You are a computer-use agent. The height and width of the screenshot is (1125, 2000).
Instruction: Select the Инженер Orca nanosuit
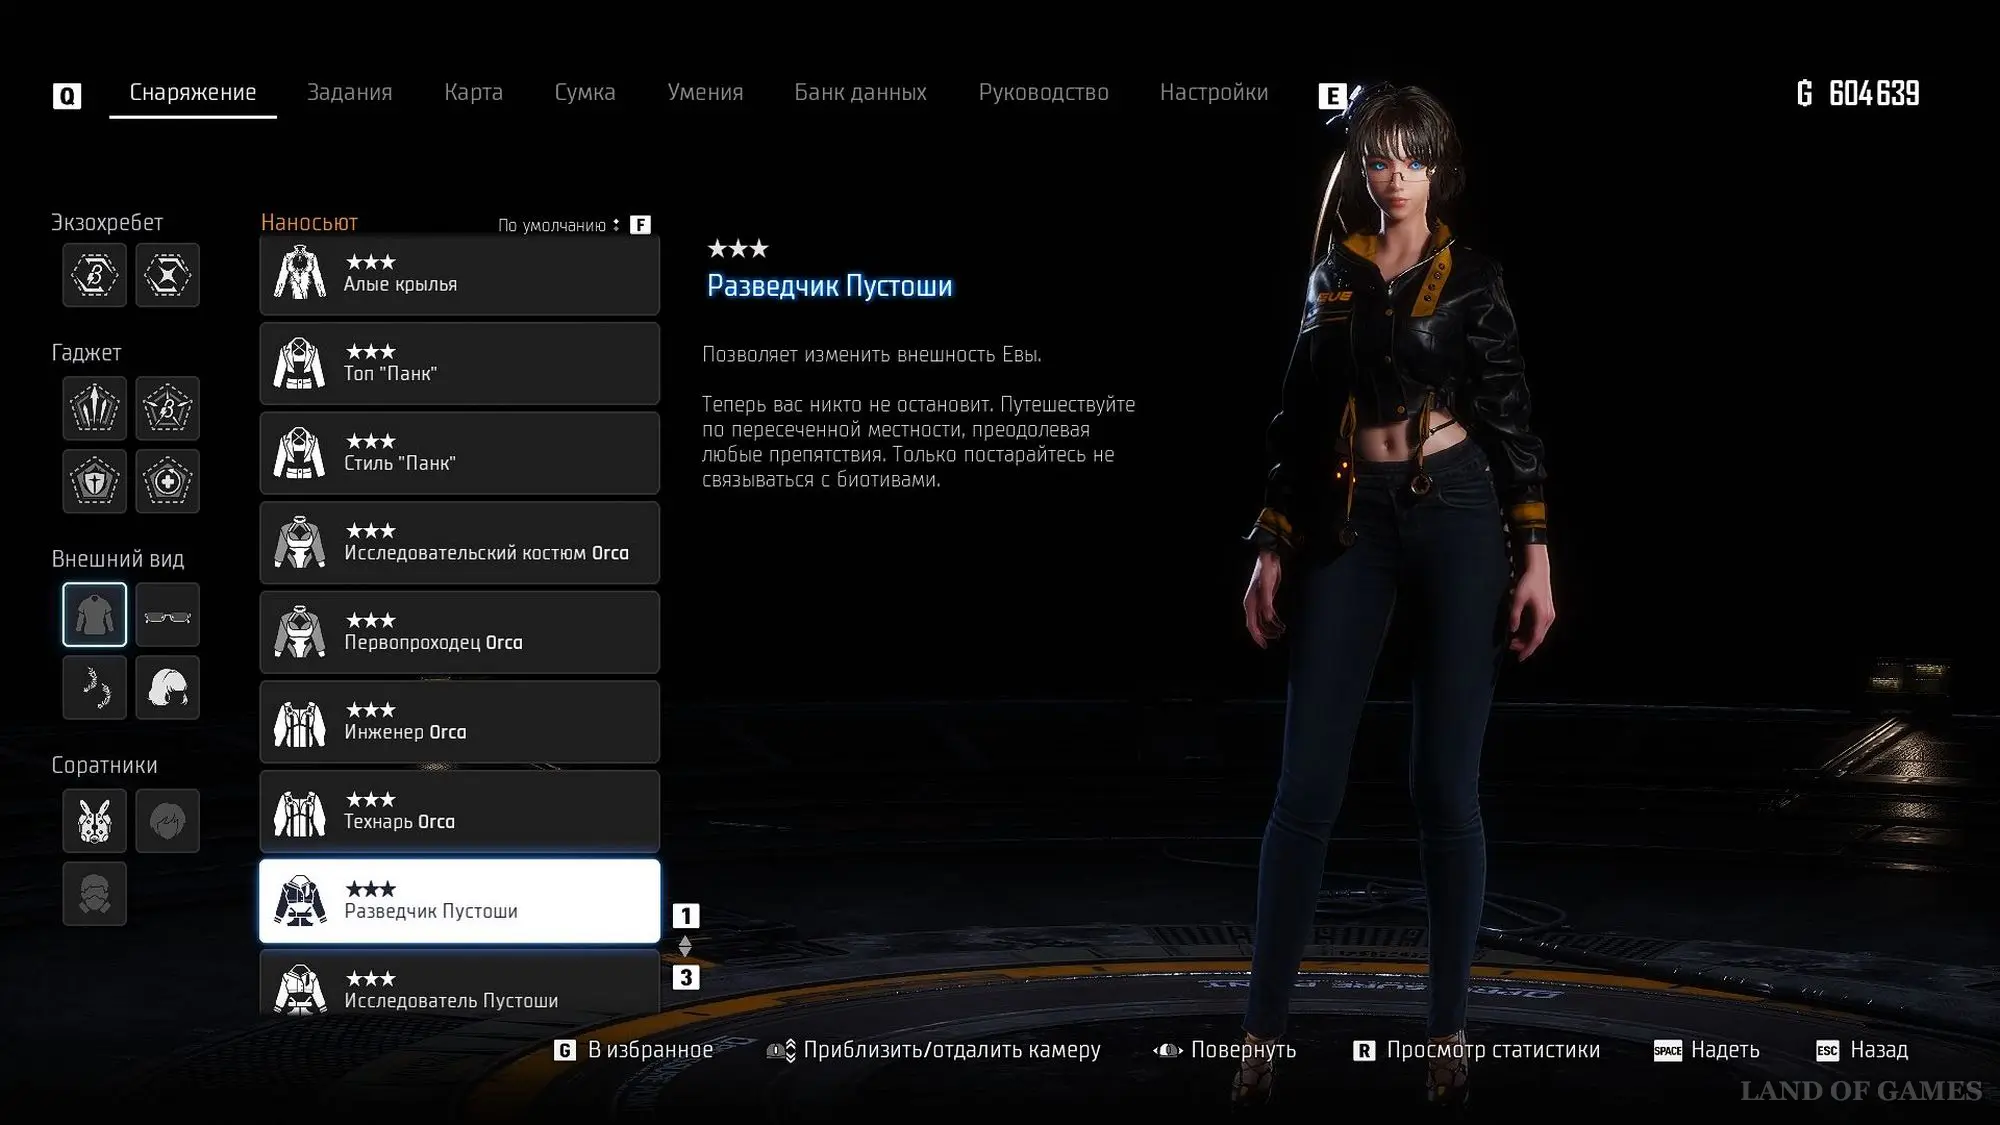[460, 722]
